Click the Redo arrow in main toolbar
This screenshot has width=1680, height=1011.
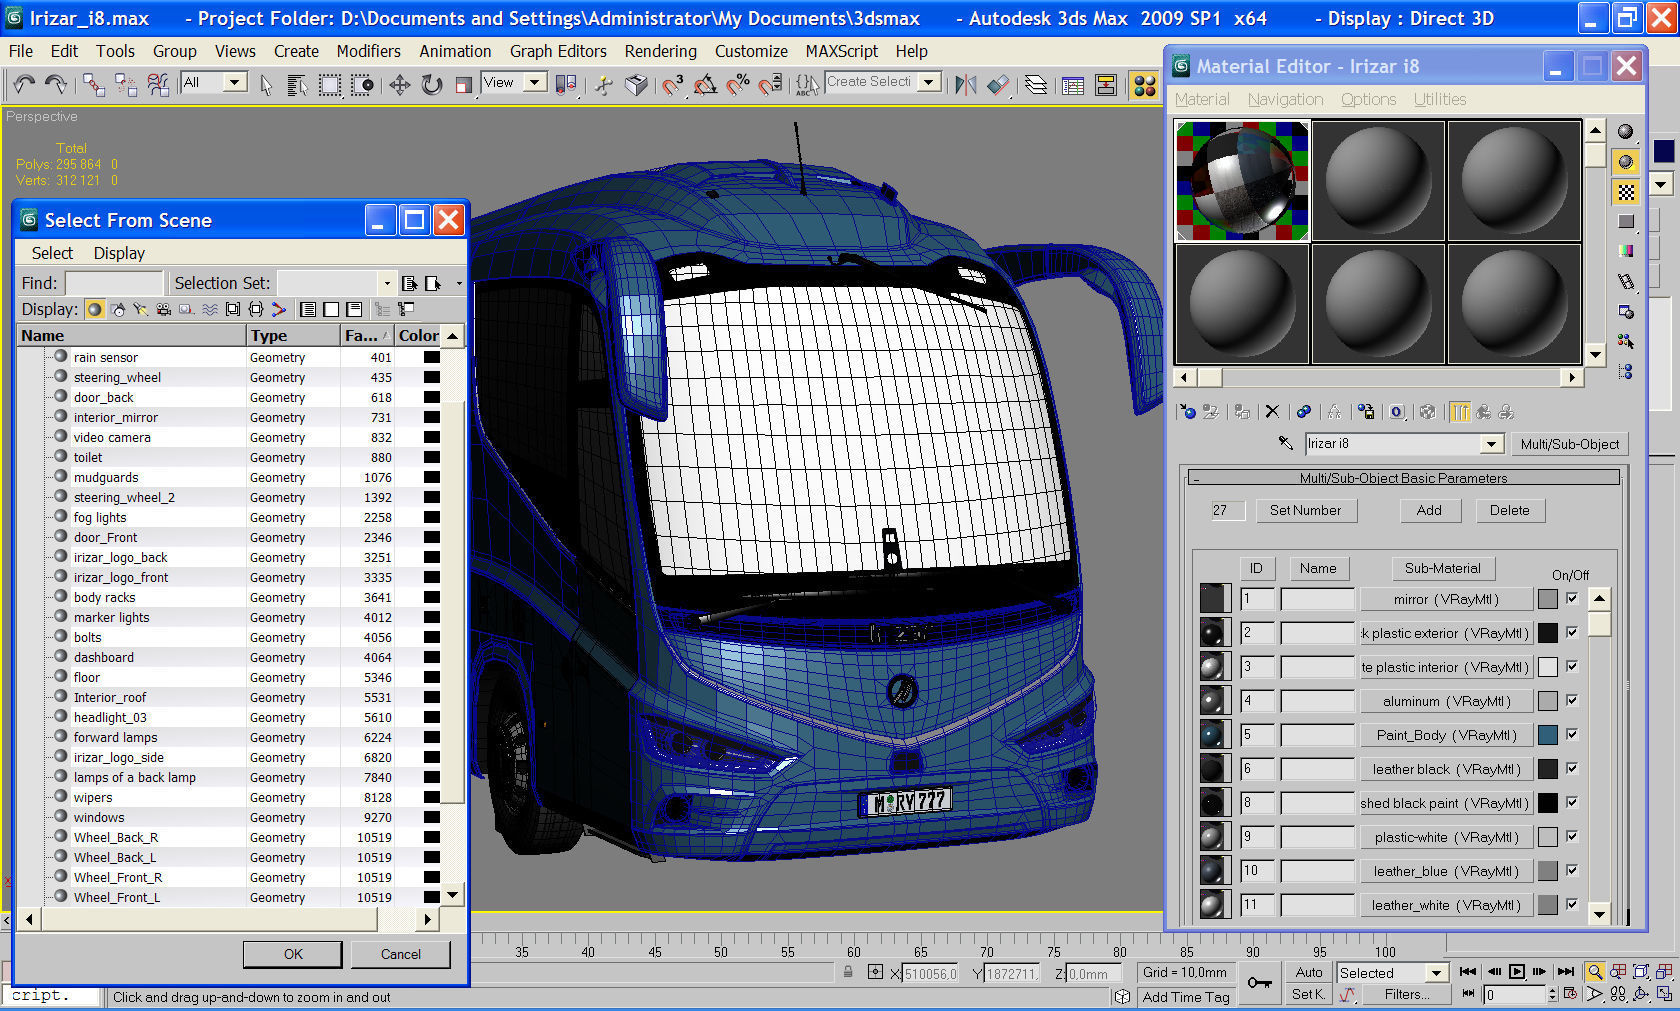click(56, 85)
